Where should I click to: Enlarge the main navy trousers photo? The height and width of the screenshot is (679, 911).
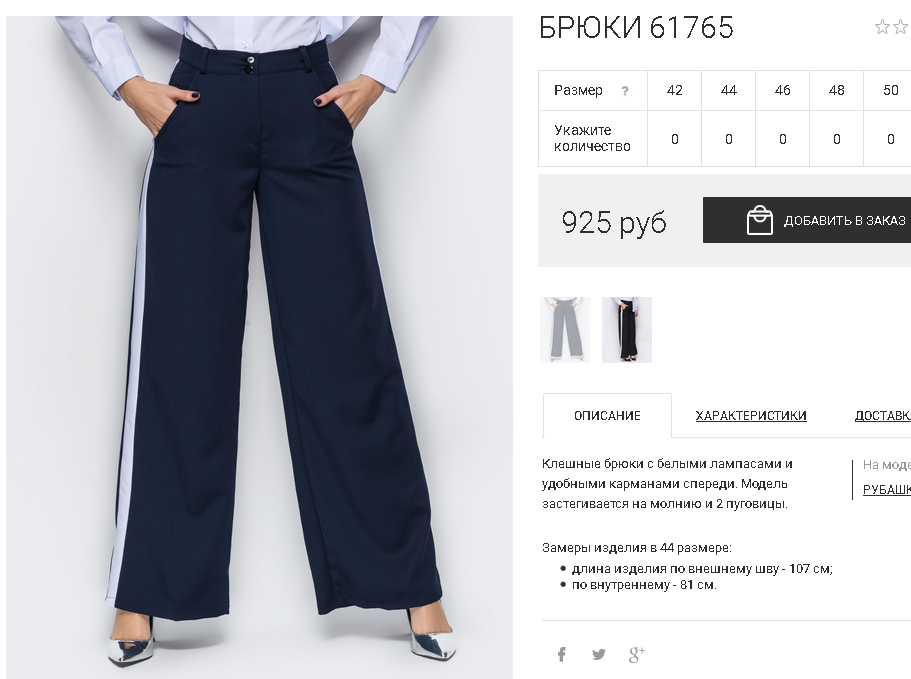[x=259, y=347]
